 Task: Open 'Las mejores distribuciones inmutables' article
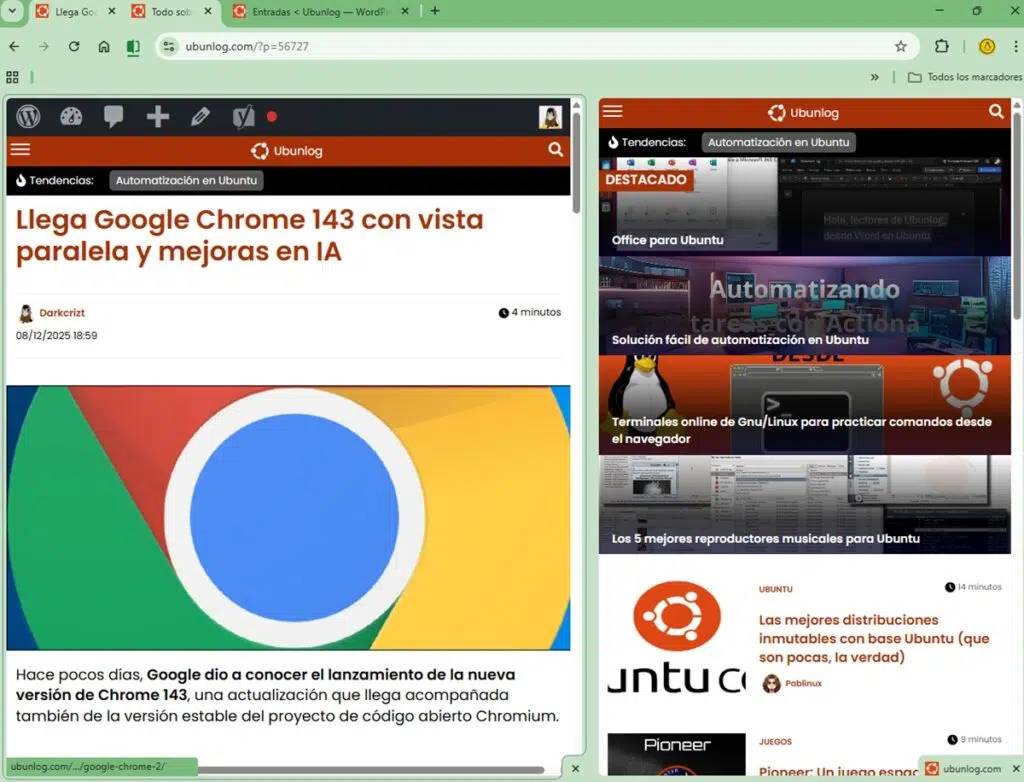coord(874,638)
